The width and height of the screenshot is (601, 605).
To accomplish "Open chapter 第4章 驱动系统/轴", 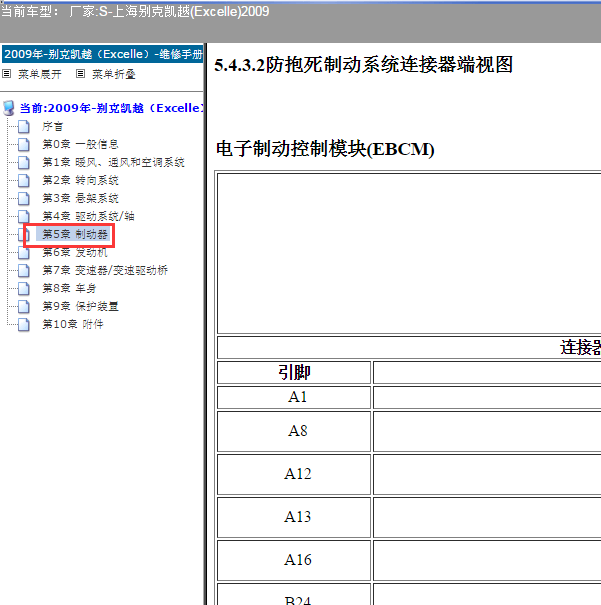I will tap(88, 216).
